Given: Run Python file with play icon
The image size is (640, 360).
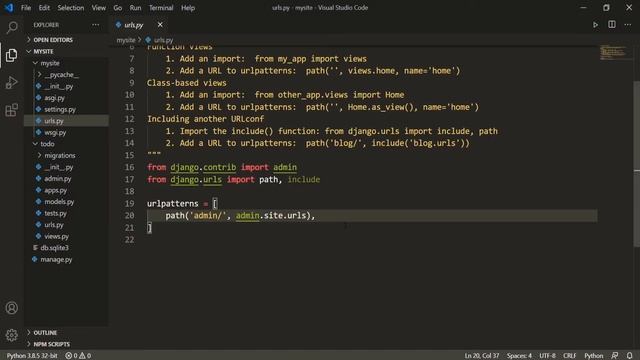Looking at the screenshot, I should tap(596, 25).
